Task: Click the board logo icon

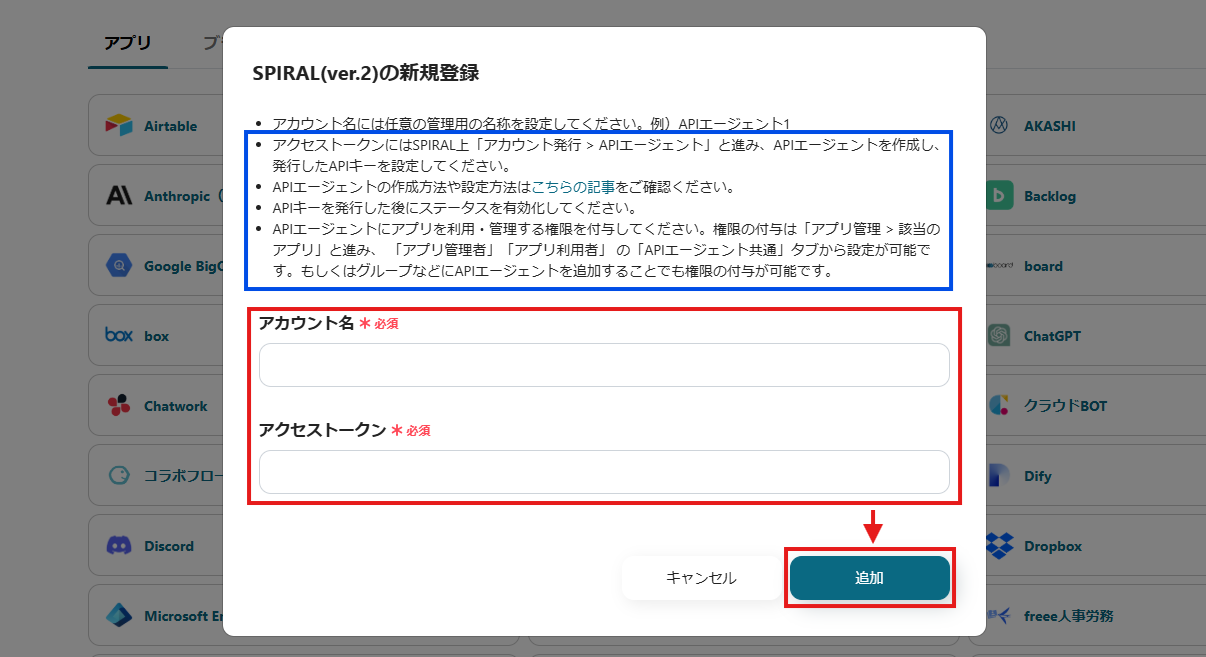Action: (x=999, y=266)
